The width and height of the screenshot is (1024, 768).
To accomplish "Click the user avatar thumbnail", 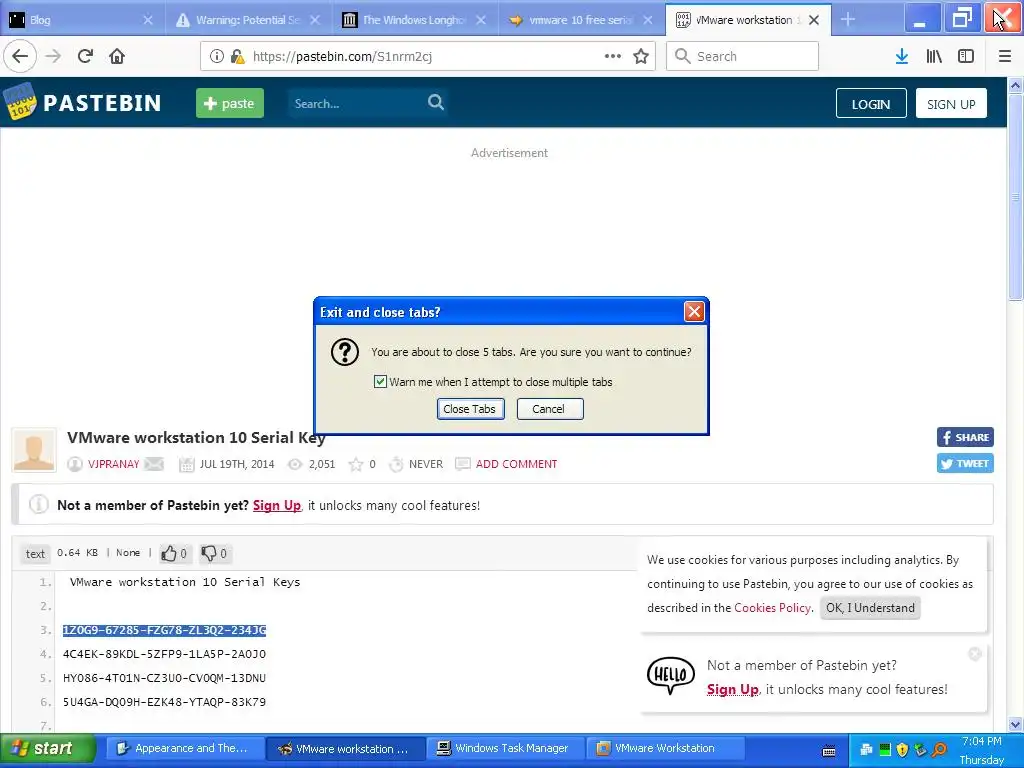I will [x=34, y=450].
